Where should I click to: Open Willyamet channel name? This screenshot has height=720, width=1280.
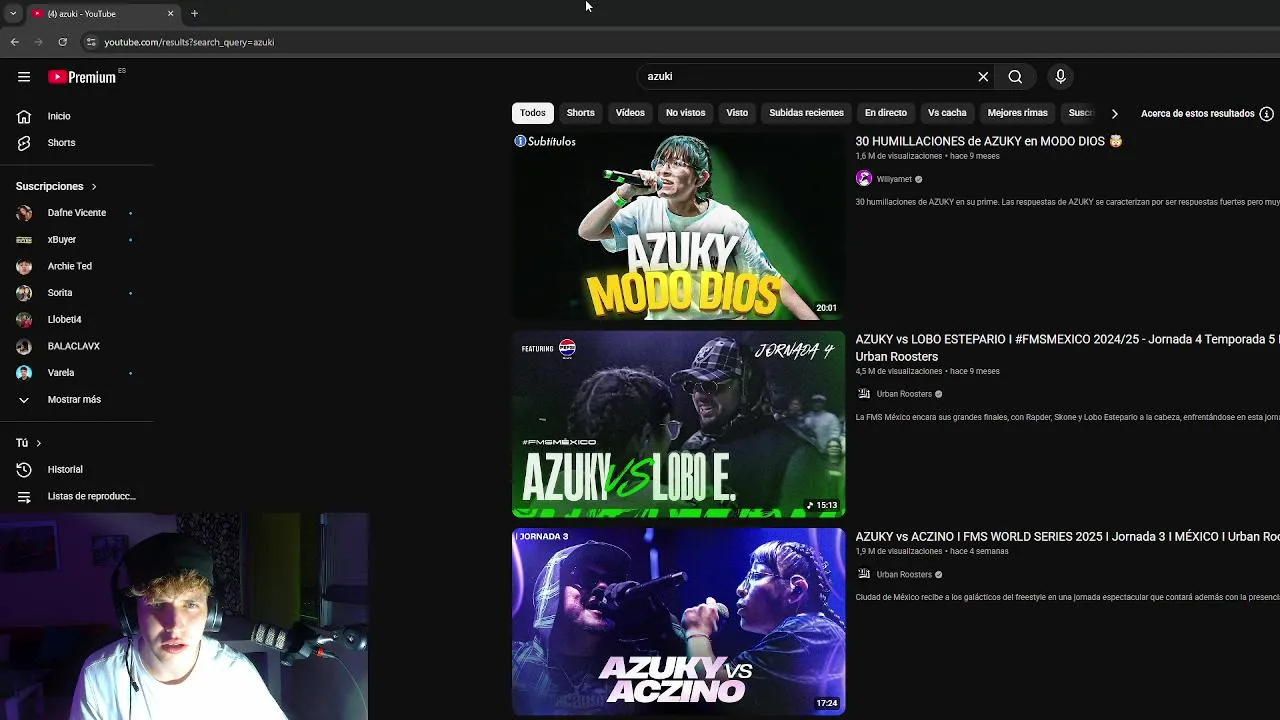coord(894,179)
